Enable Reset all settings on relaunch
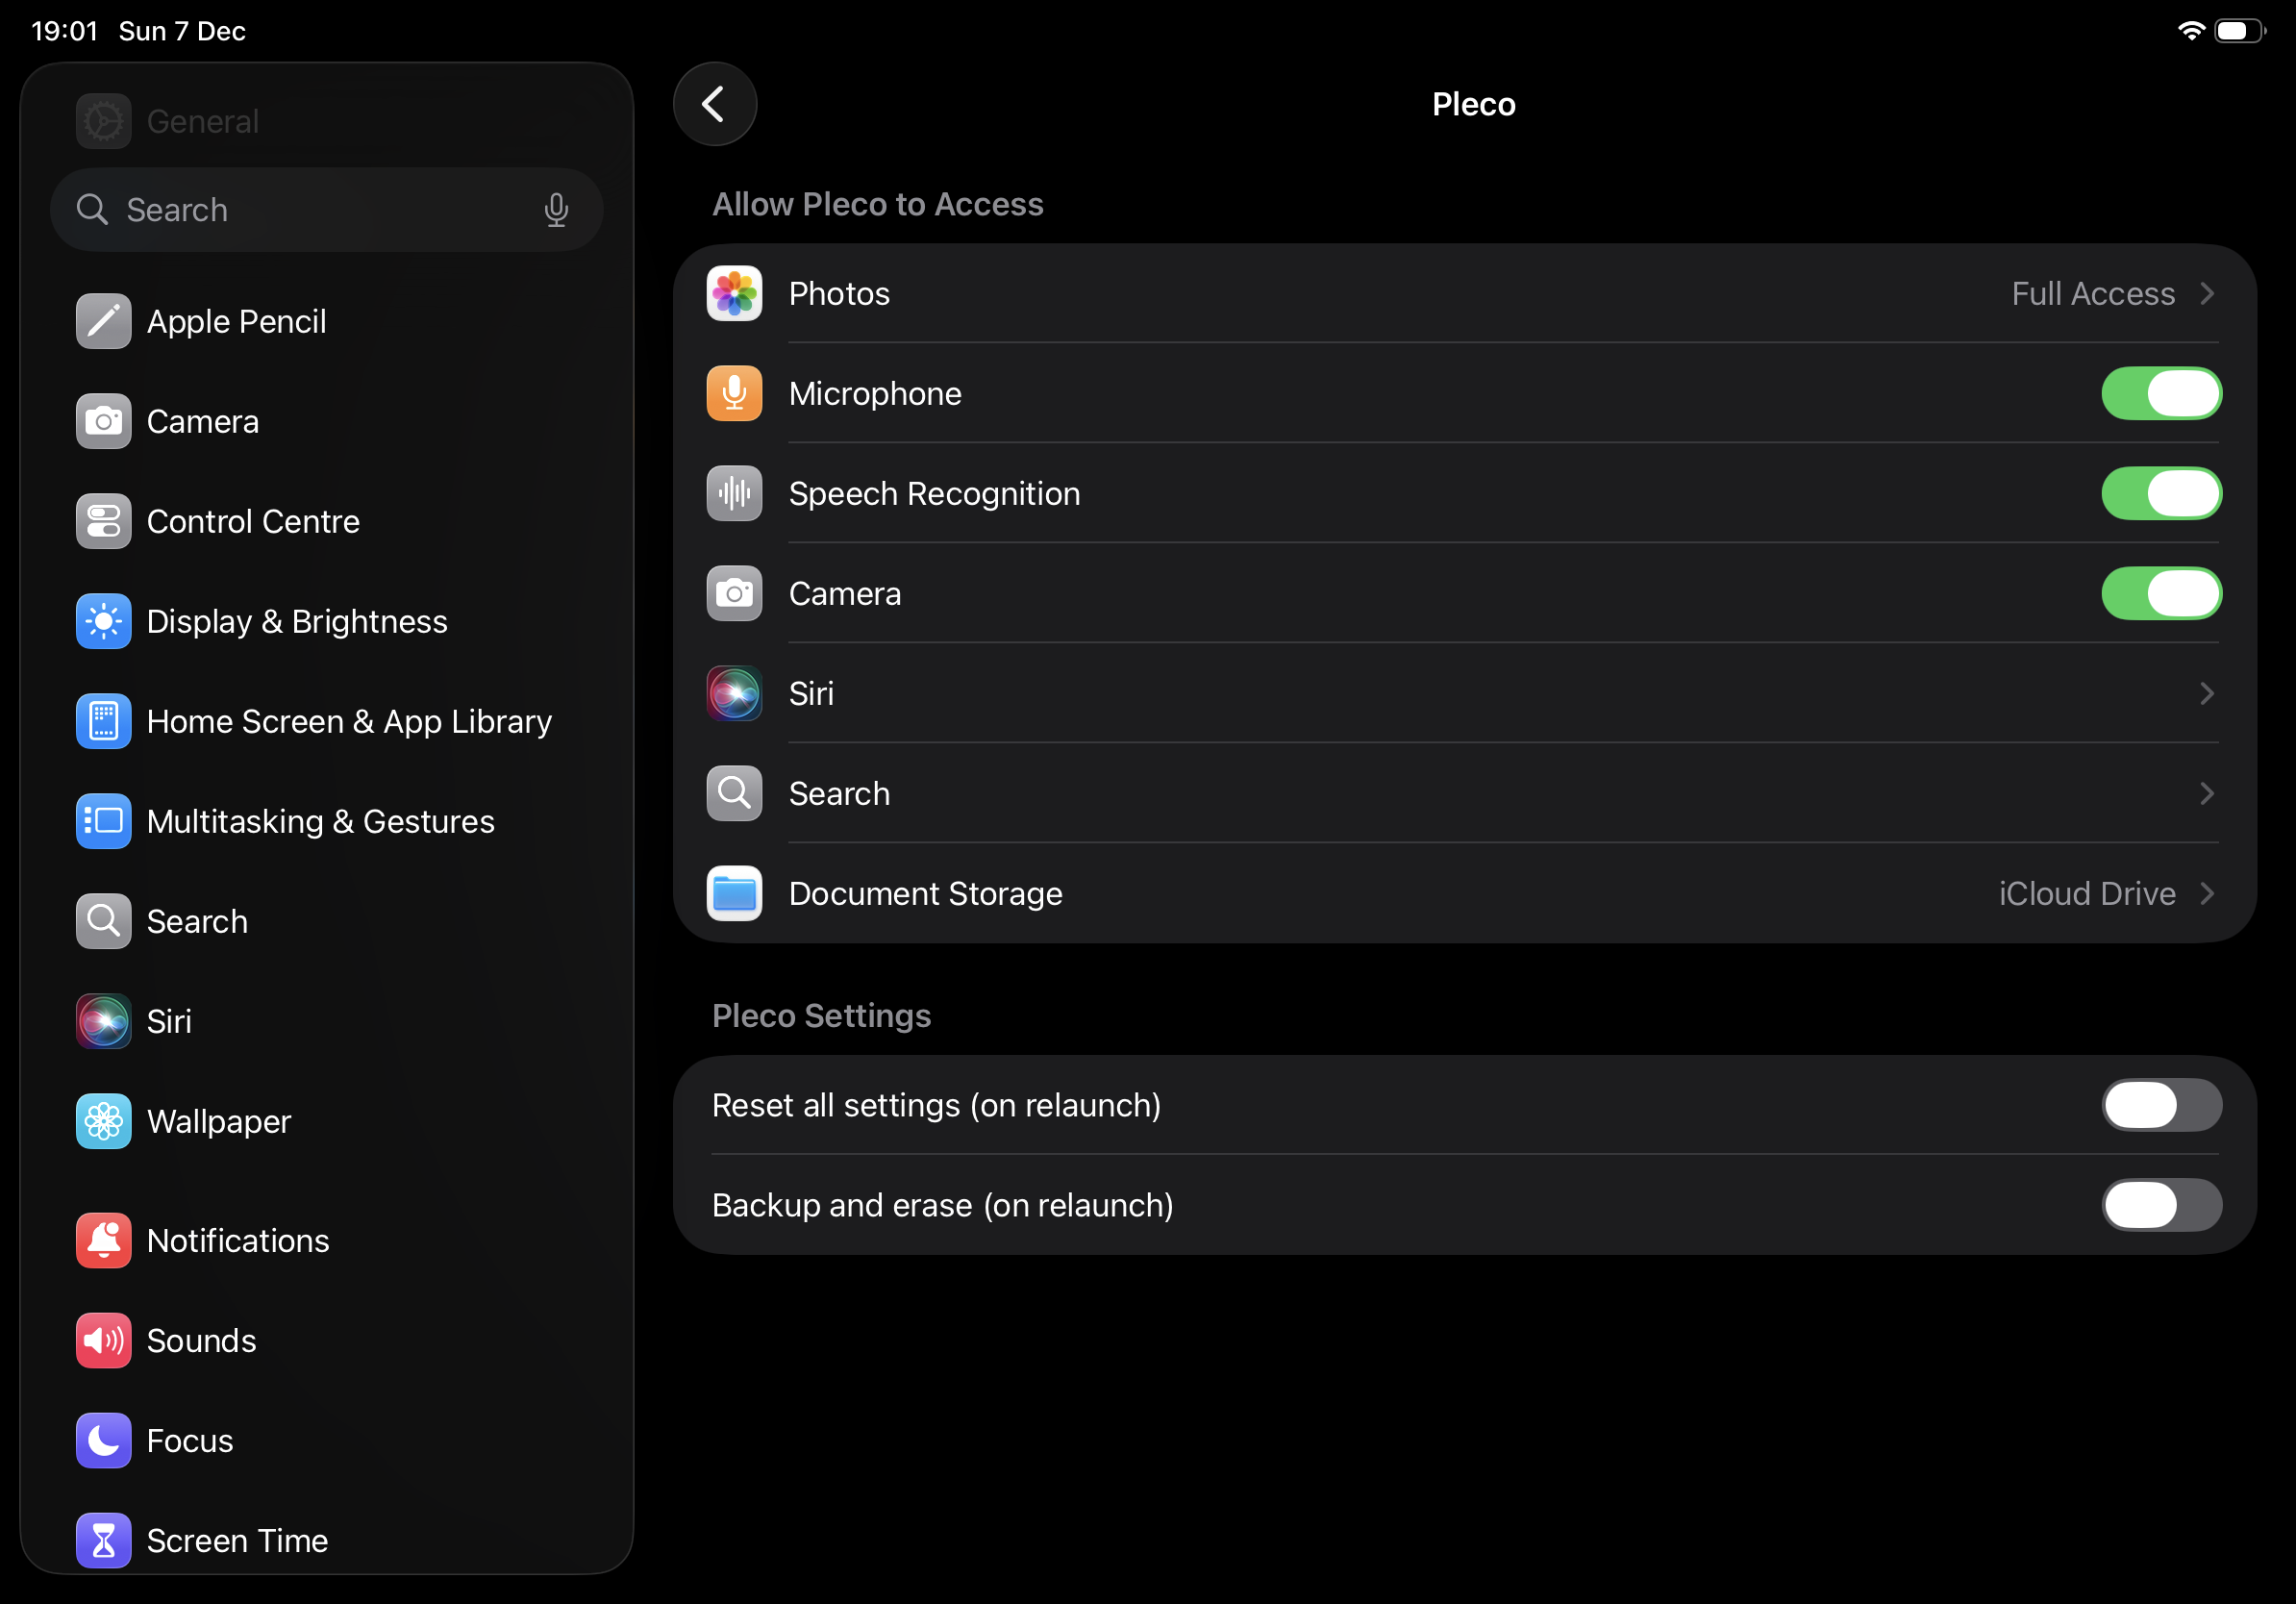The height and width of the screenshot is (1604, 2296). pyautogui.click(x=2160, y=1105)
